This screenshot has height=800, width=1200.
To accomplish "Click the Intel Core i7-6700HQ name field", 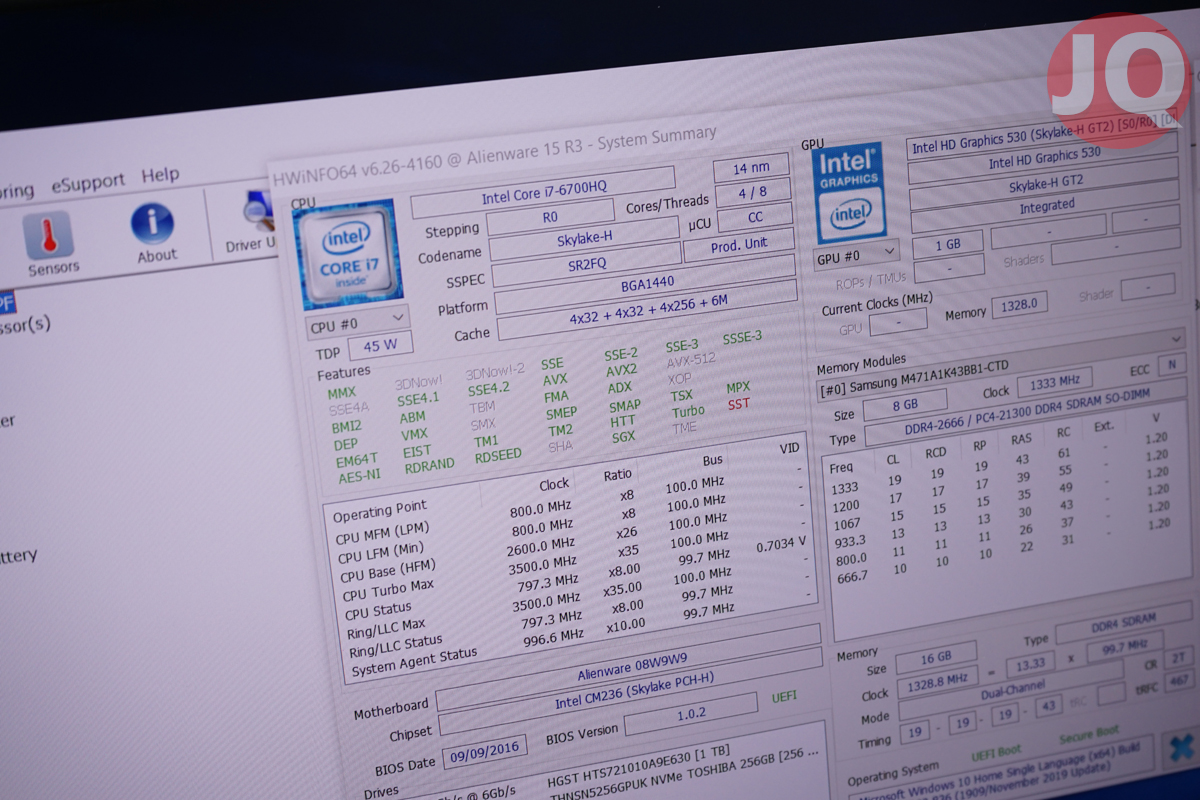I will pyautogui.click(x=543, y=191).
